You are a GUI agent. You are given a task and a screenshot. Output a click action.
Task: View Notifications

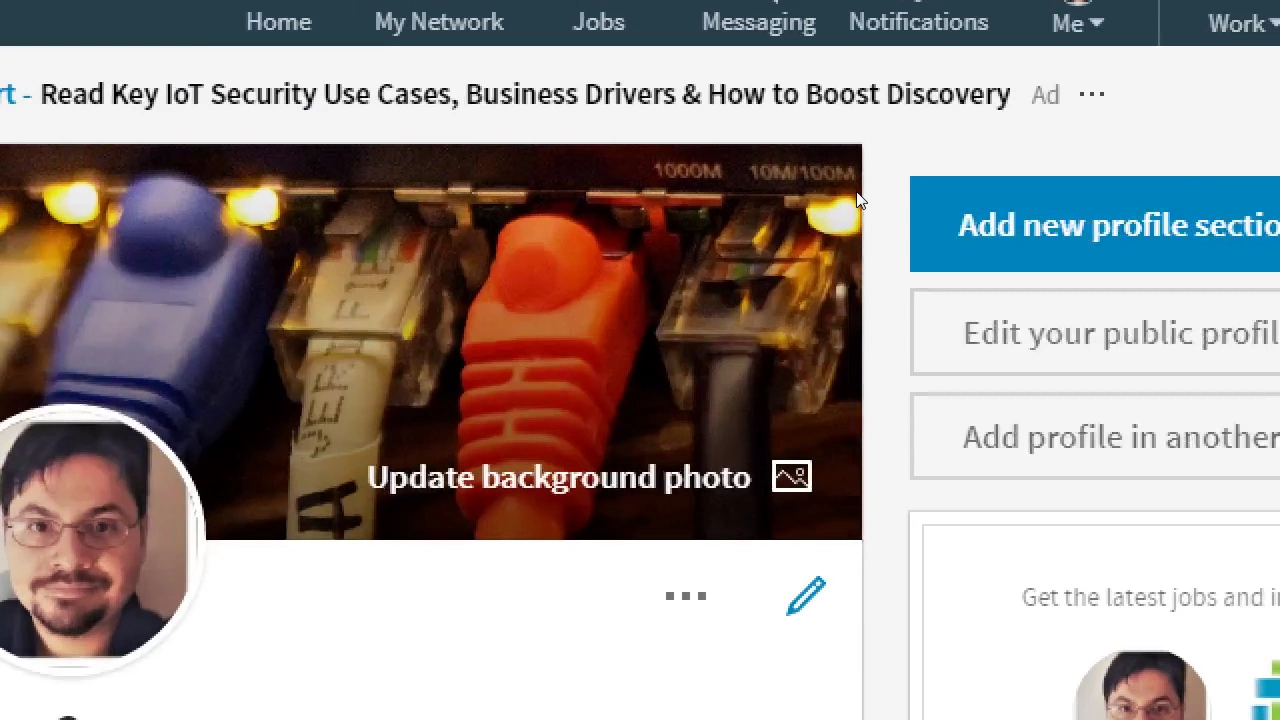pyautogui.click(x=918, y=22)
